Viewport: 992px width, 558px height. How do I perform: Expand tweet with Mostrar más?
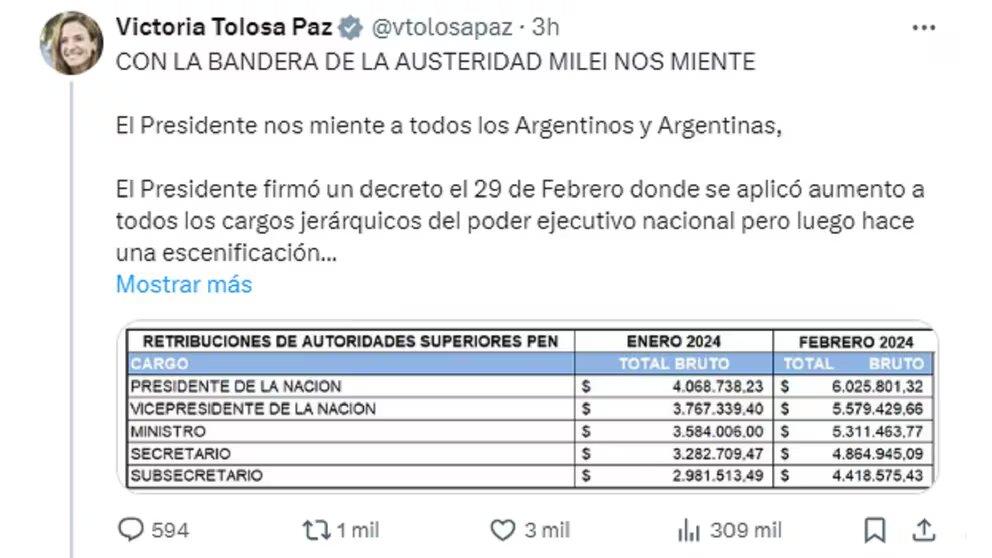tap(184, 285)
